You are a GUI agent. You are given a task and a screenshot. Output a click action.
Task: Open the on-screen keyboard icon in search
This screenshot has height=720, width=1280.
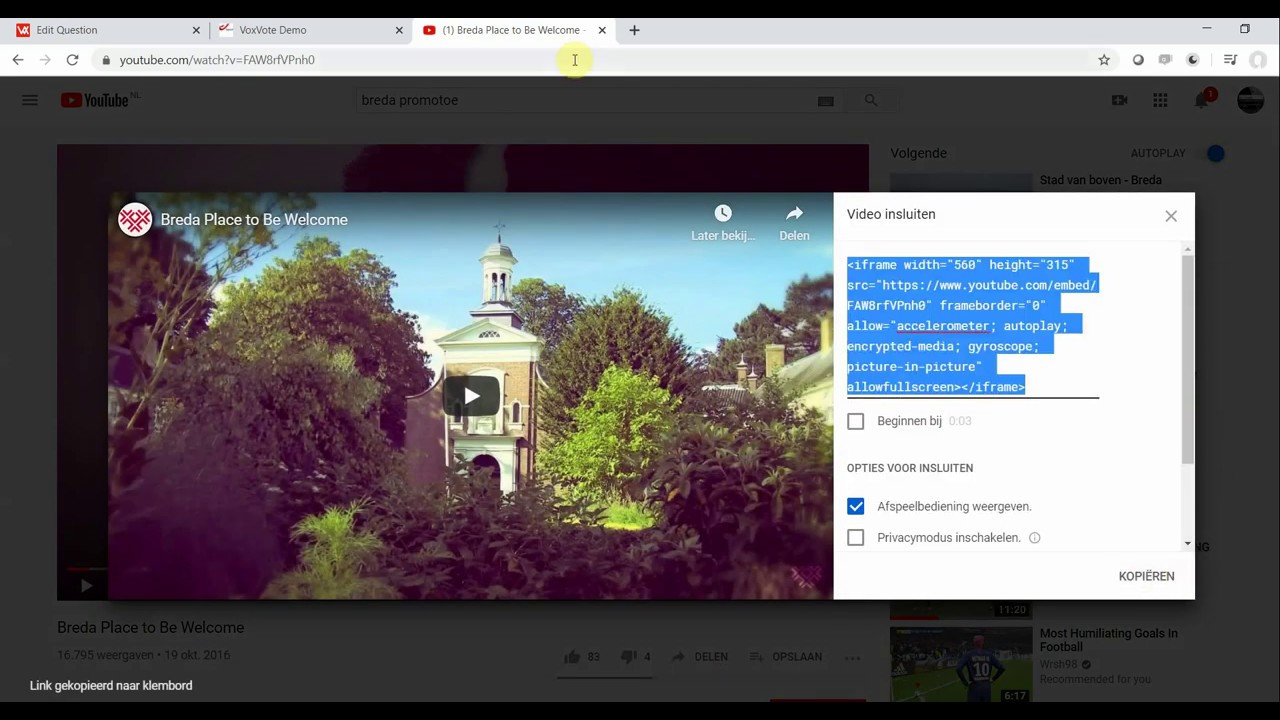coord(826,101)
